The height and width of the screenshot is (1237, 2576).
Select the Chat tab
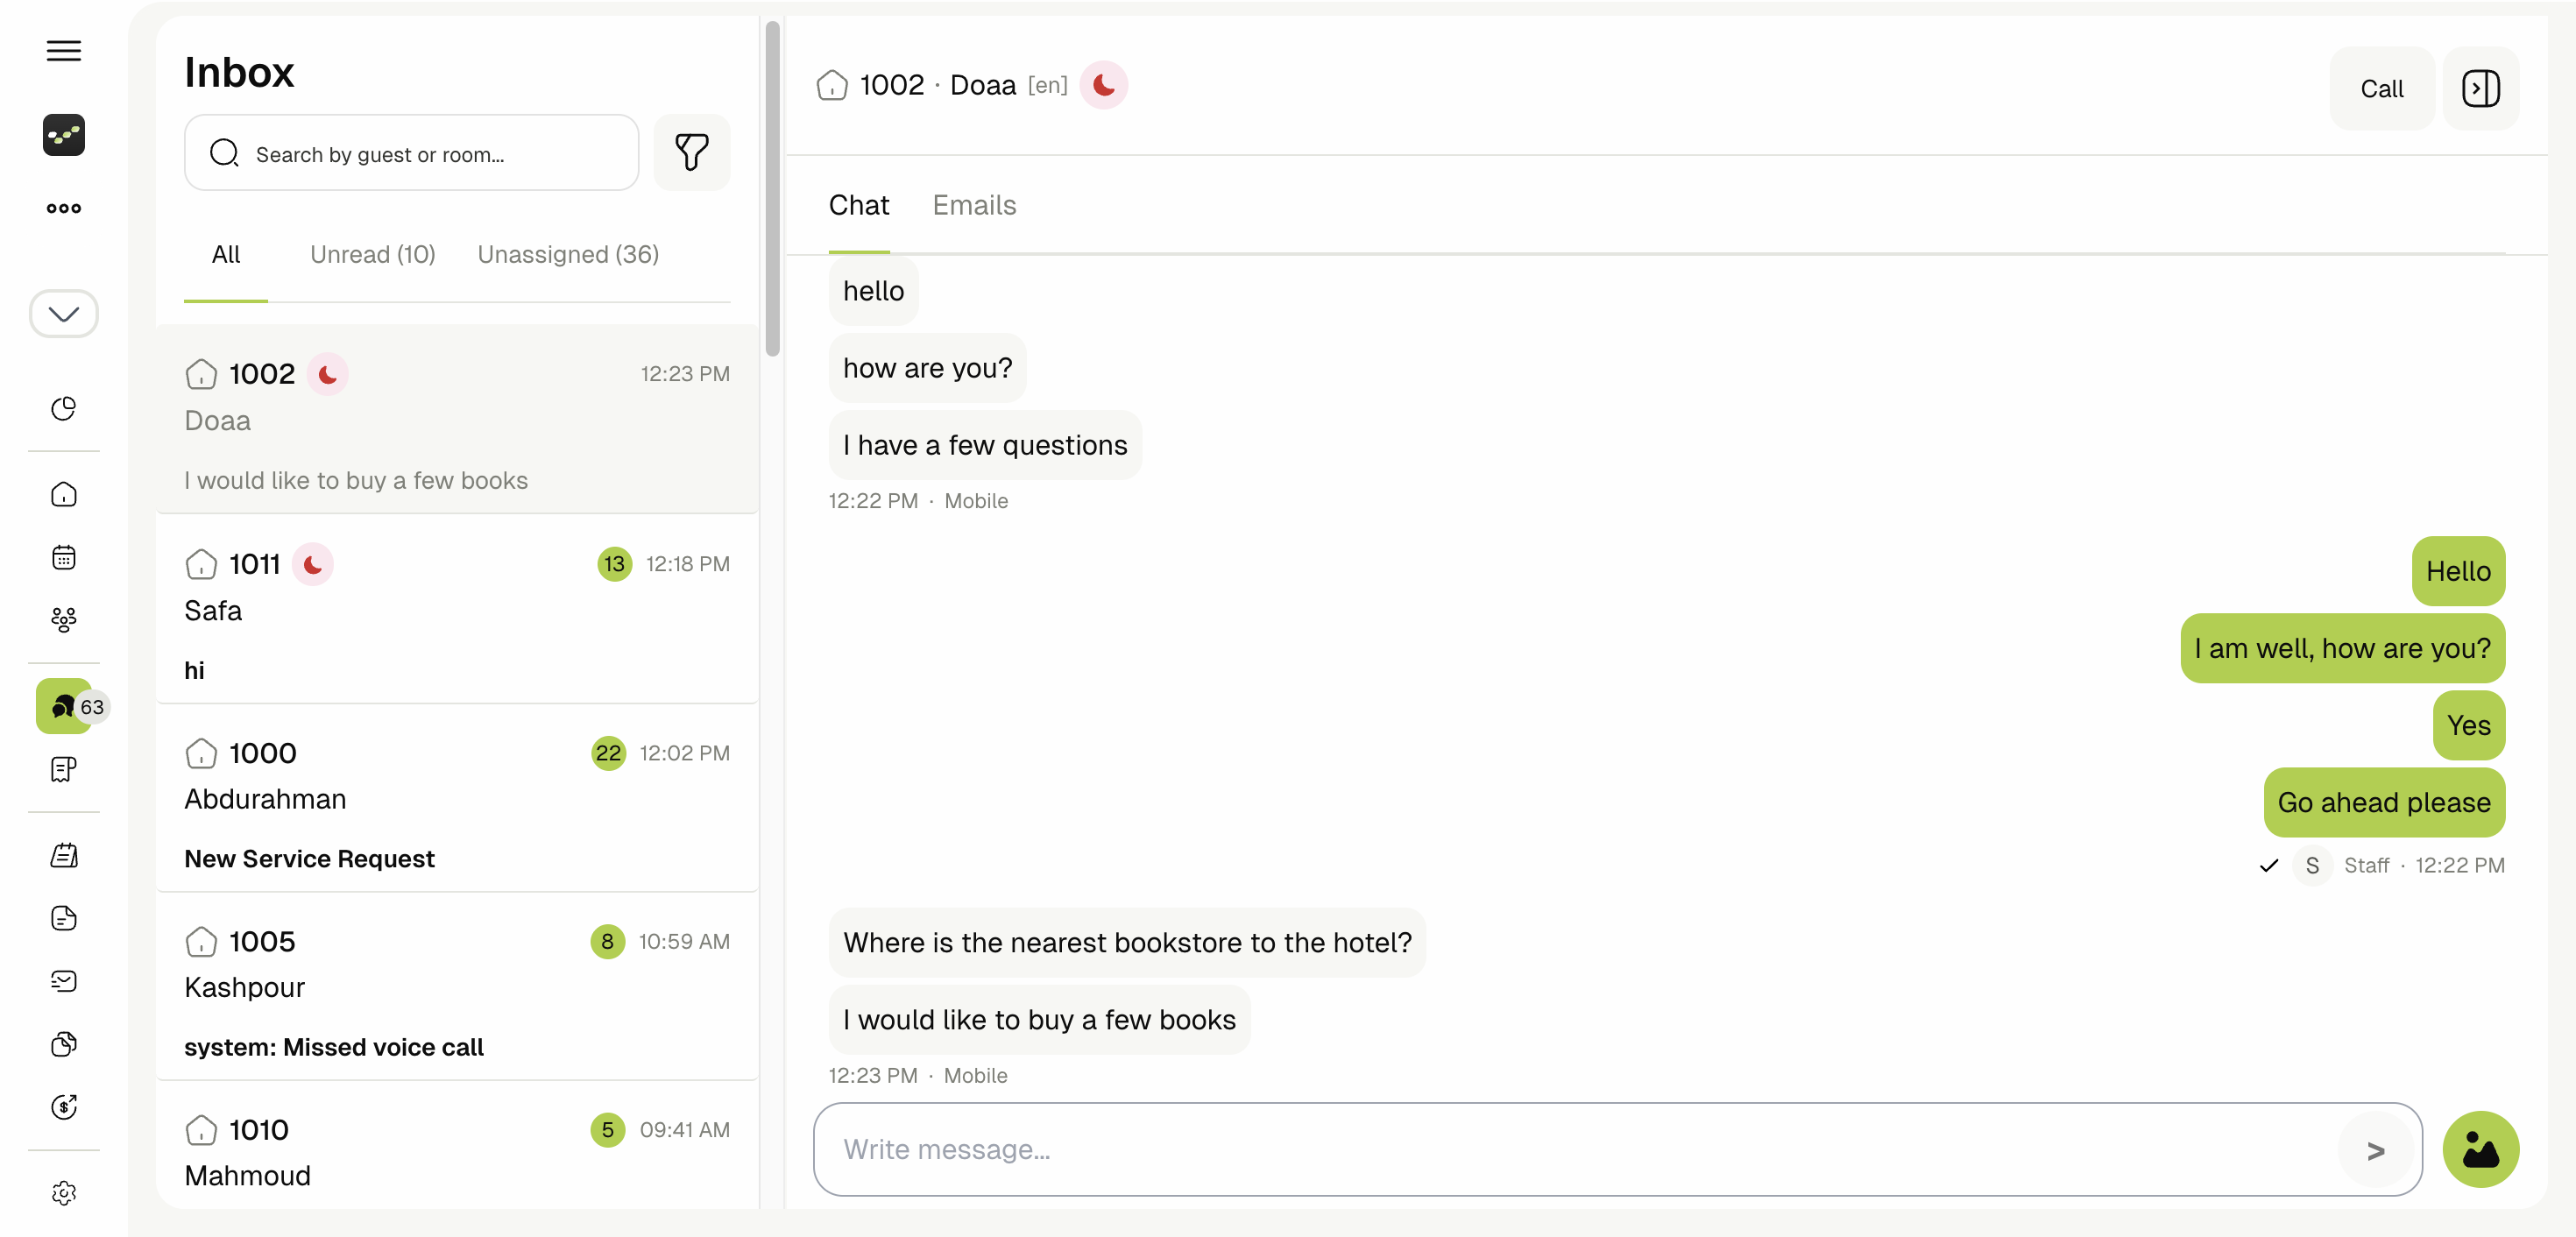859,205
